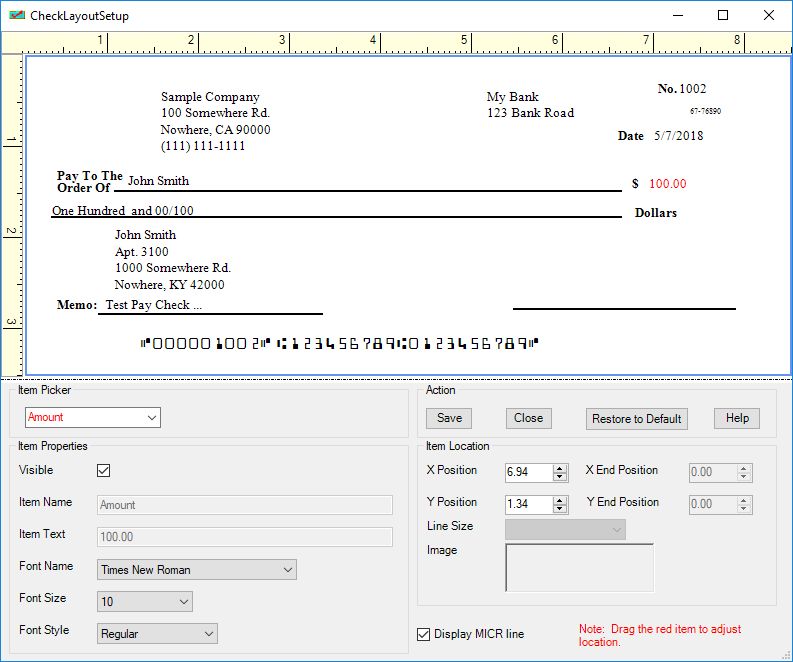Click the 'Date' label on check
Image resolution: width=793 pixels, height=662 pixels.
tap(631, 136)
